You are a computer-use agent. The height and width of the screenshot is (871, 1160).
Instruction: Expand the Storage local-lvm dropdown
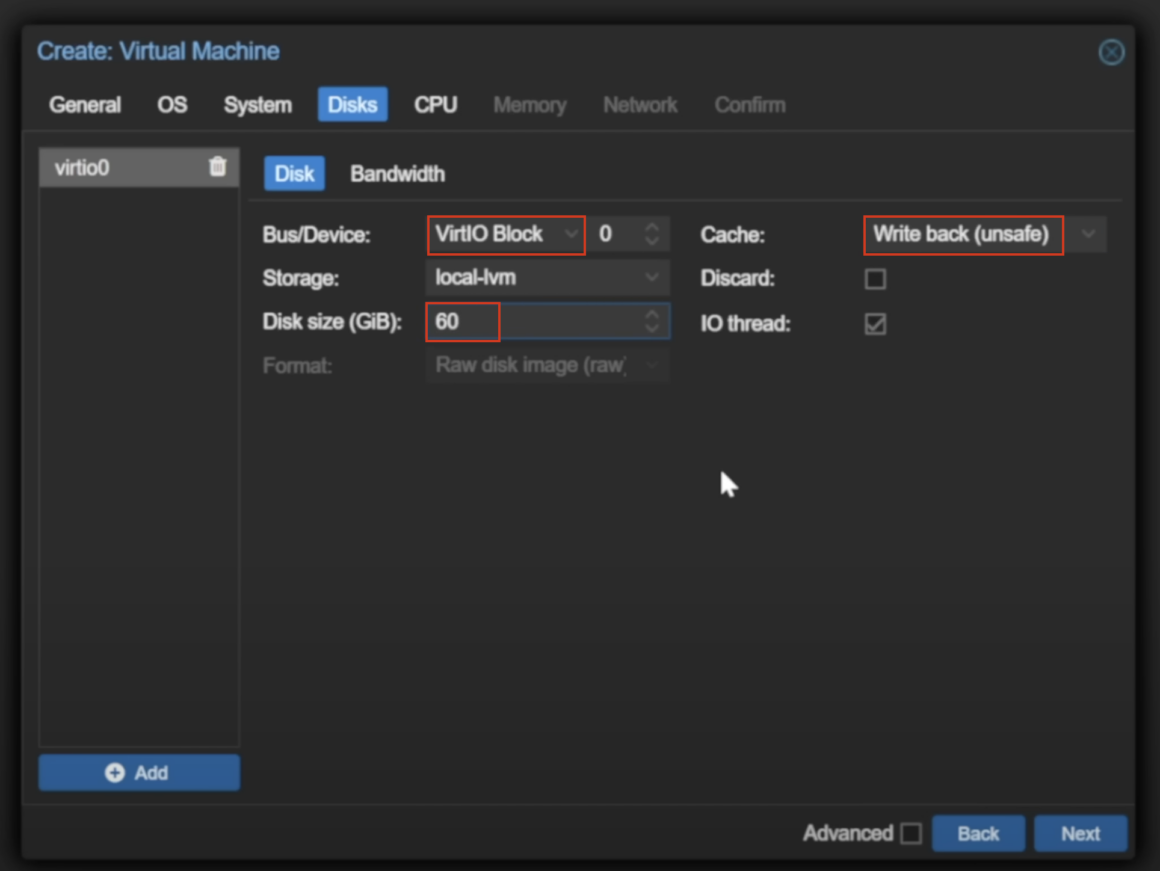651,278
